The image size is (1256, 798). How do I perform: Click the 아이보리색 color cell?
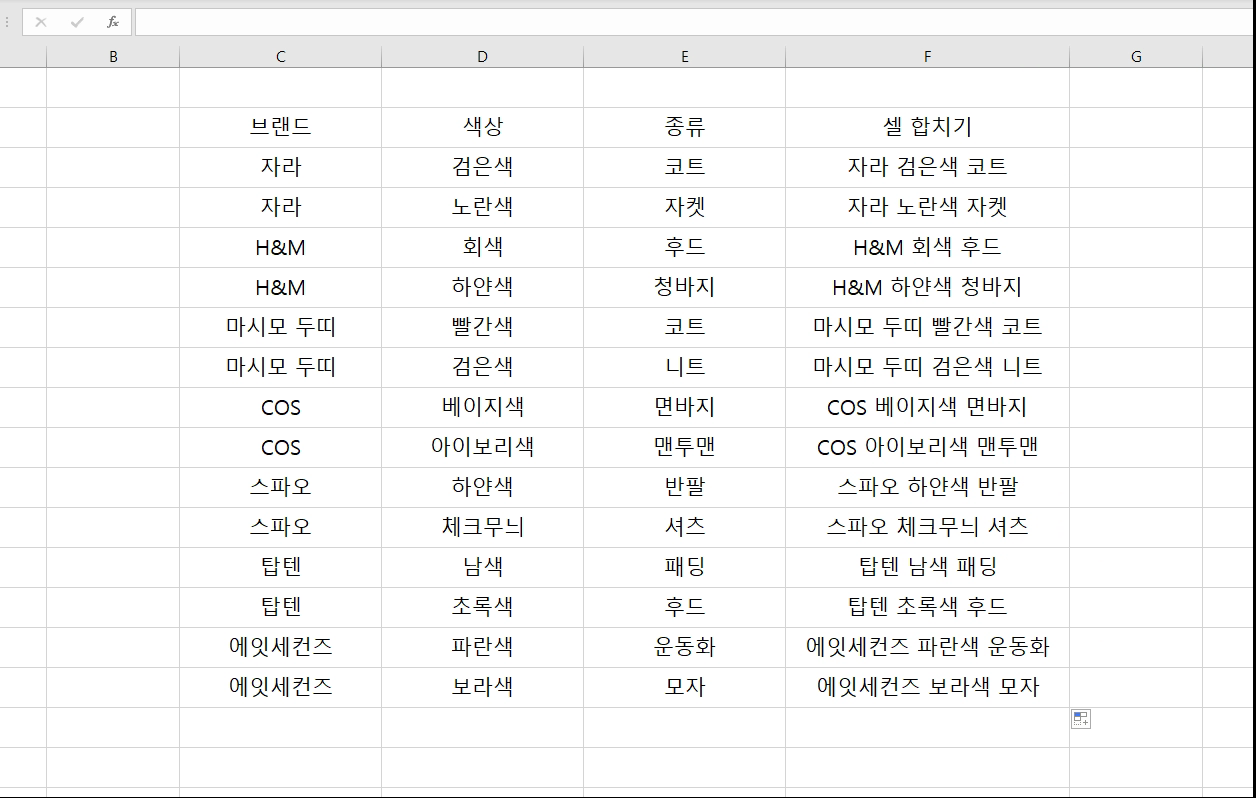click(482, 447)
